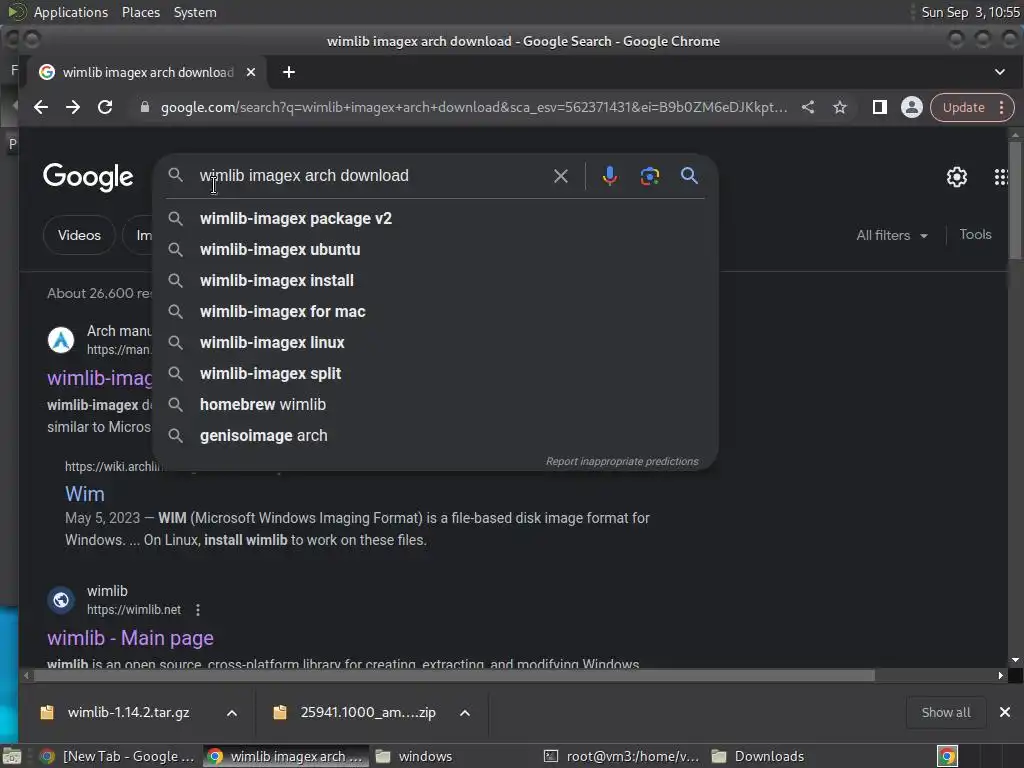Open wimlib - Main page result
The height and width of the screenshot is (768, 1024).
point(131,638)
